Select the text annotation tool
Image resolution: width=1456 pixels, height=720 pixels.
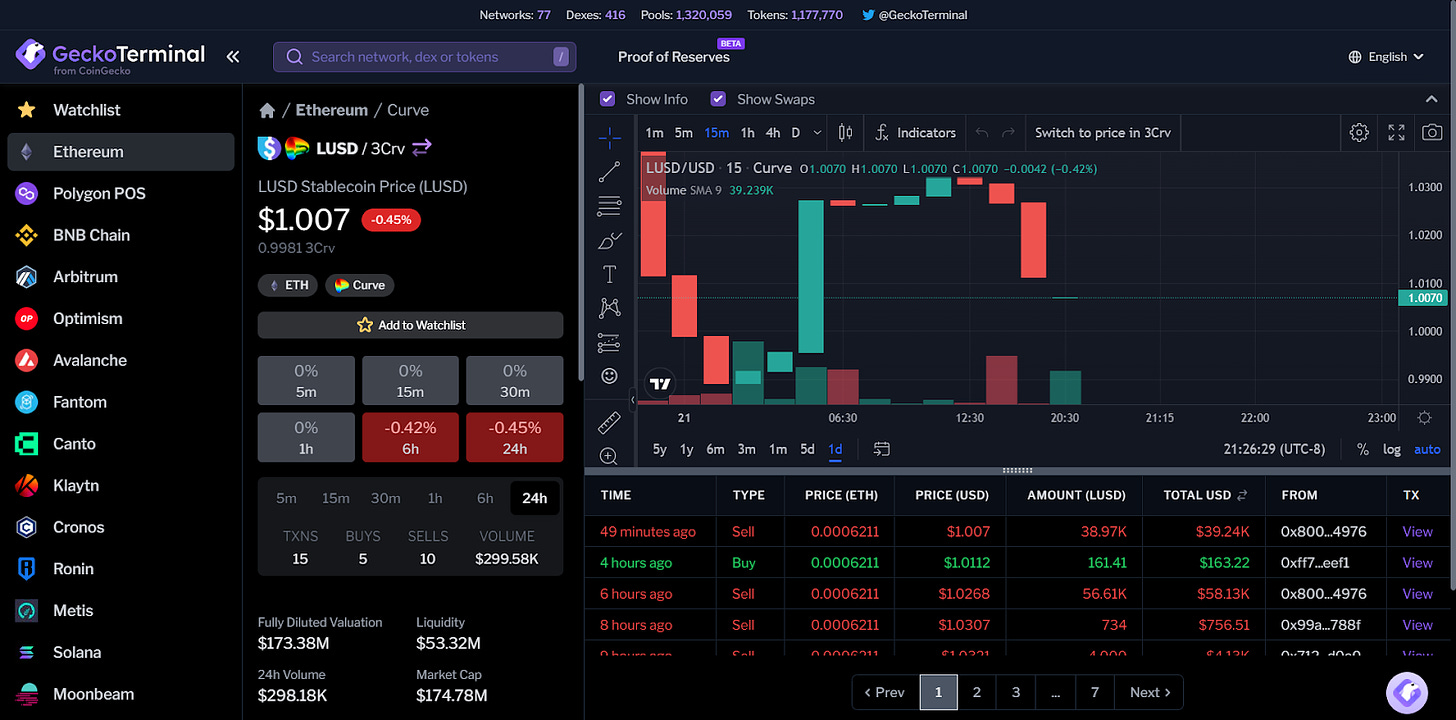(x=609, y=274)
